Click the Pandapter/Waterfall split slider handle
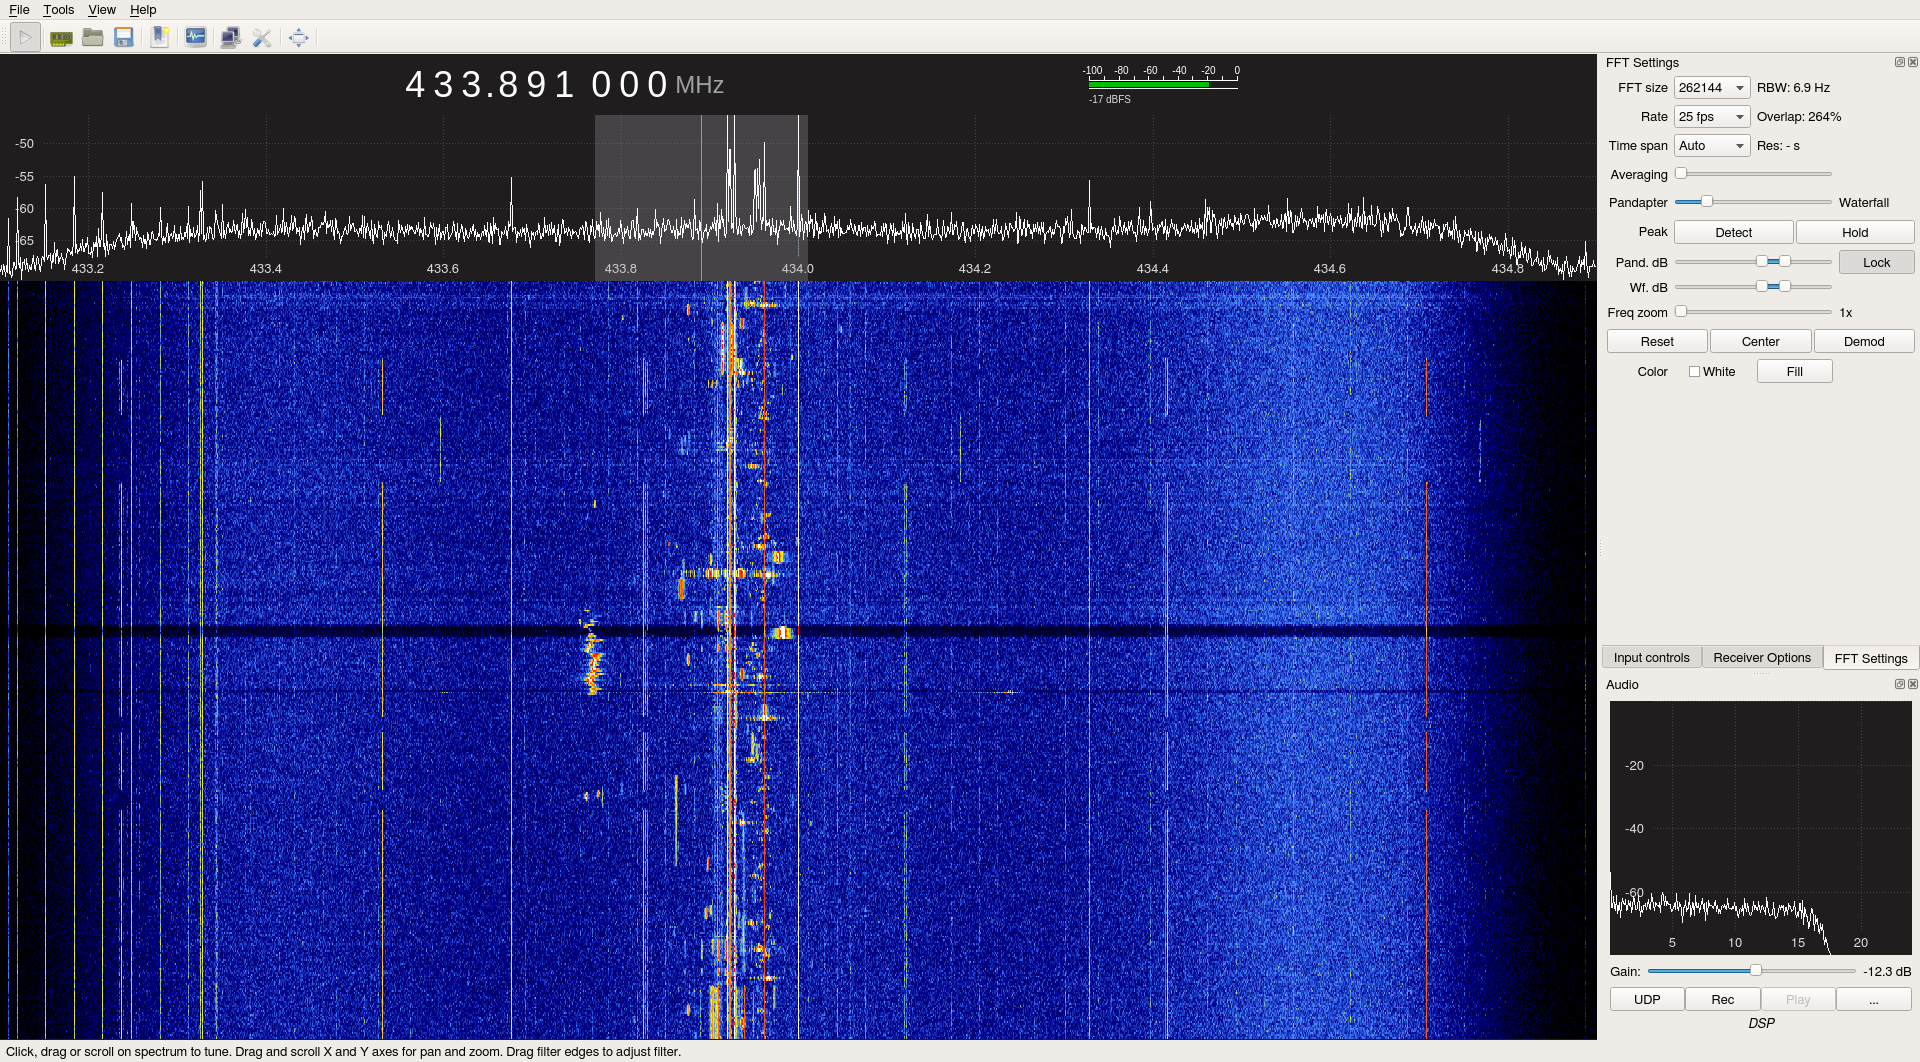 tap(1707, 202)
